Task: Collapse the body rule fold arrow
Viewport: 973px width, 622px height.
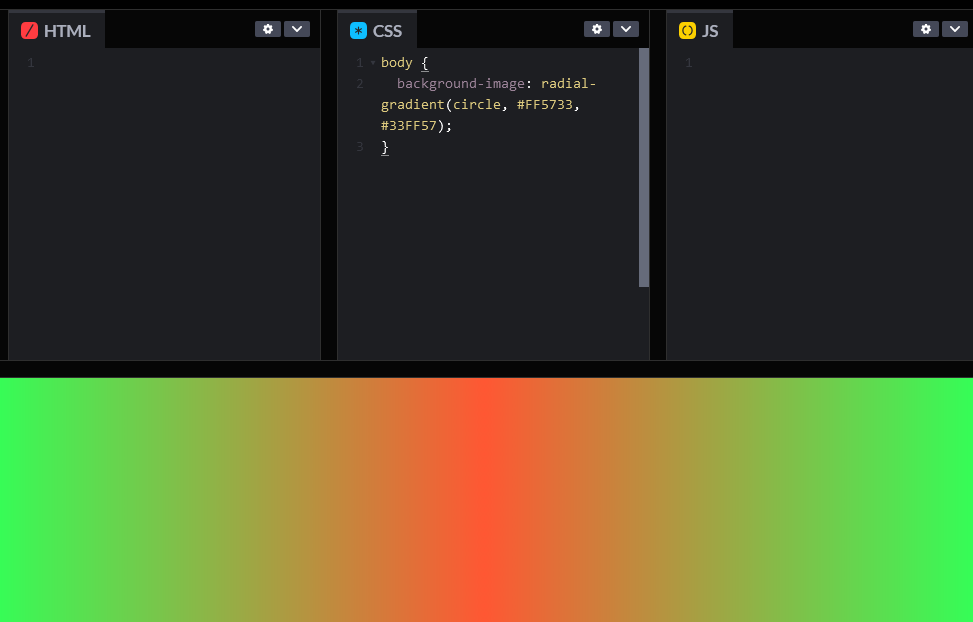Action: point(373,63)
